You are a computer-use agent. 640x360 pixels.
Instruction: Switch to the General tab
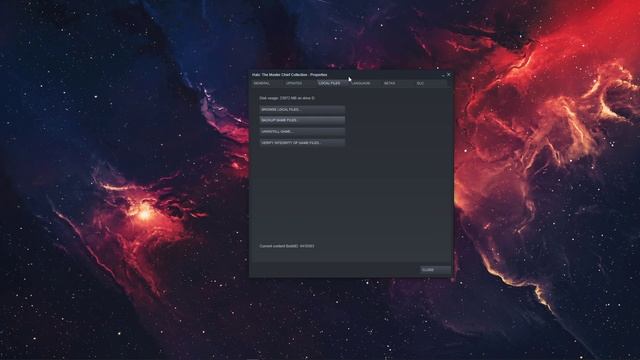pos(268,83)
